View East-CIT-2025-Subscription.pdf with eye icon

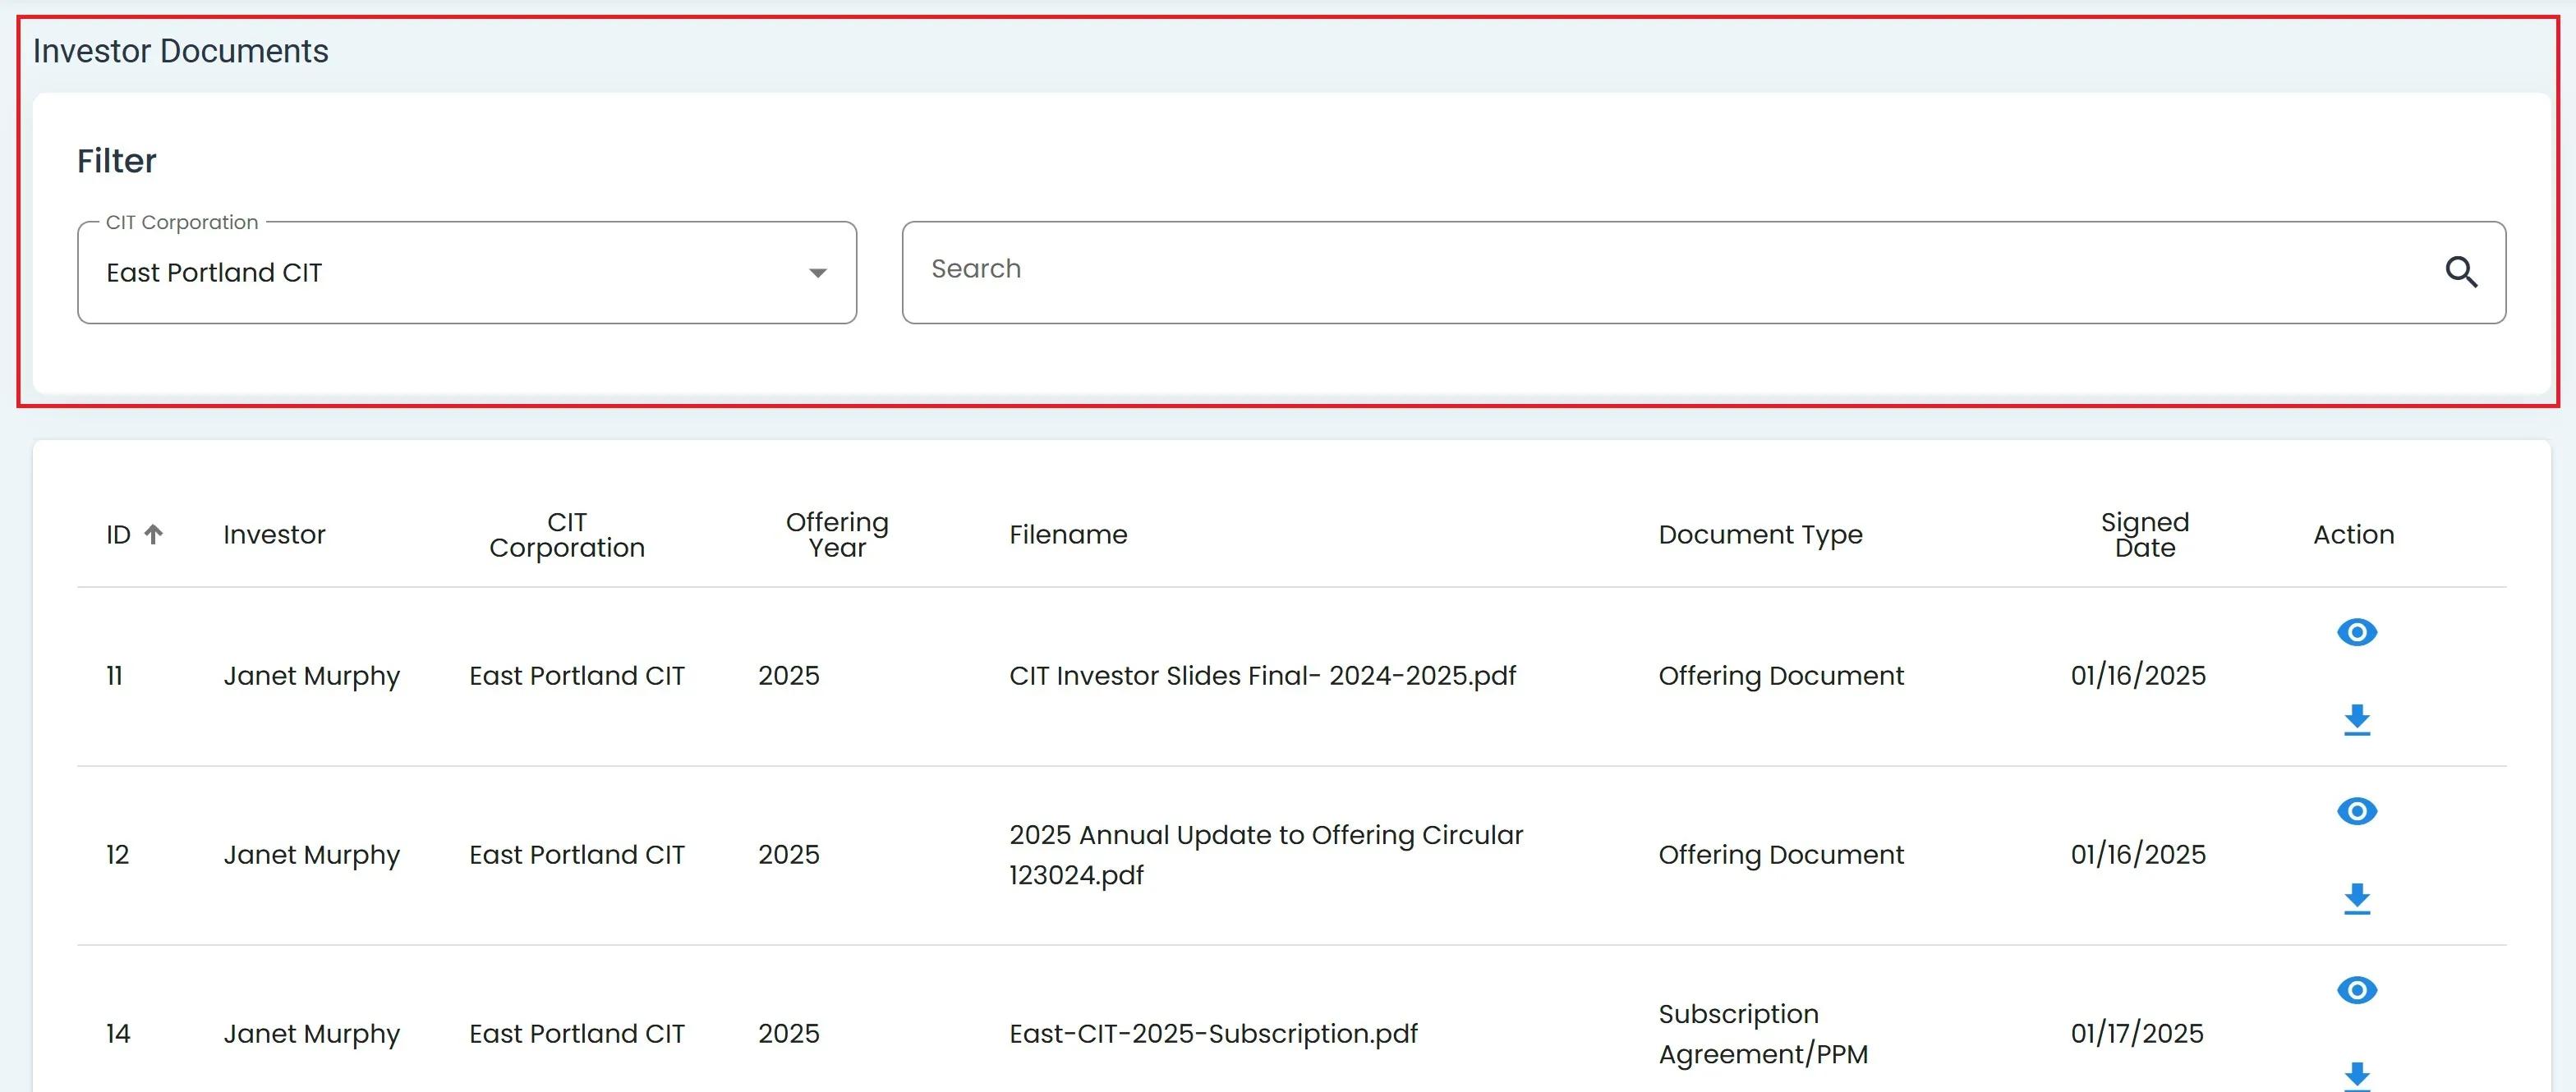click(2356, 990)
